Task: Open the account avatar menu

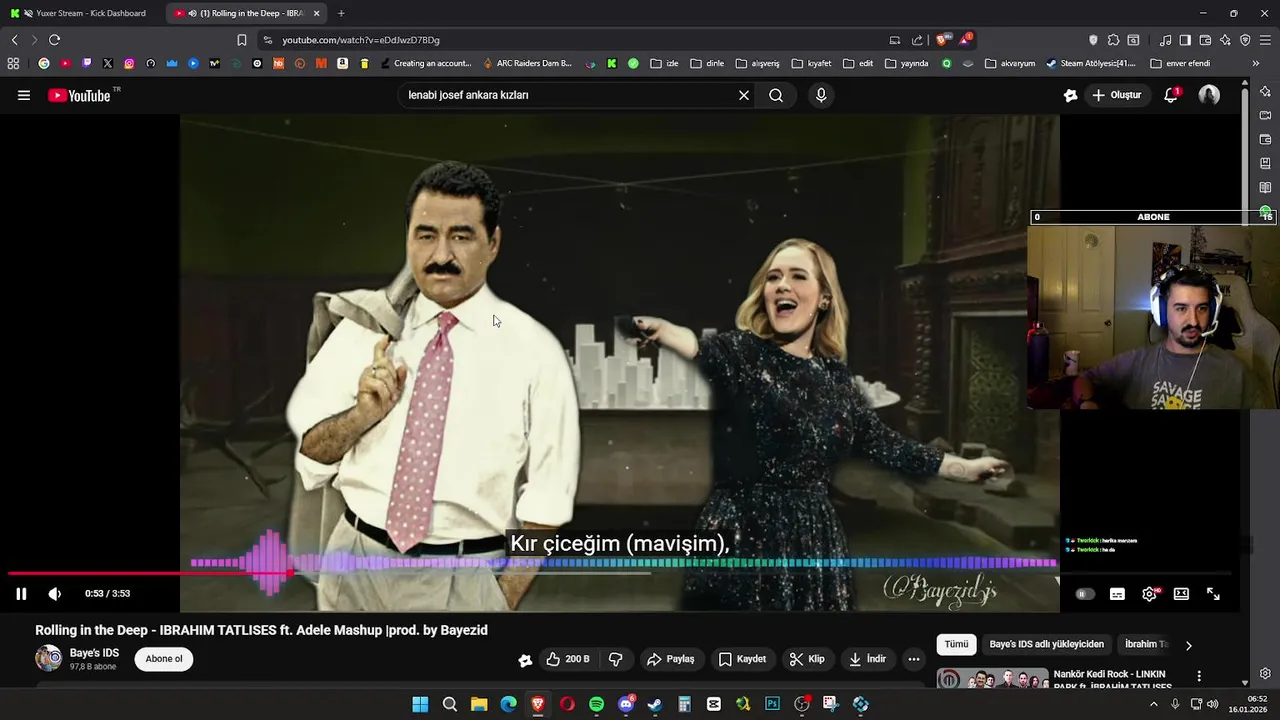Action: 1209,95
